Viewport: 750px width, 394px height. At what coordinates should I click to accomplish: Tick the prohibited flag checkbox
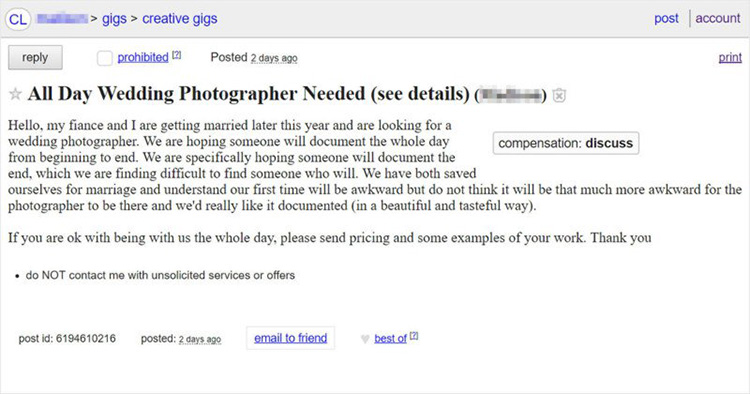click(105, 58)
